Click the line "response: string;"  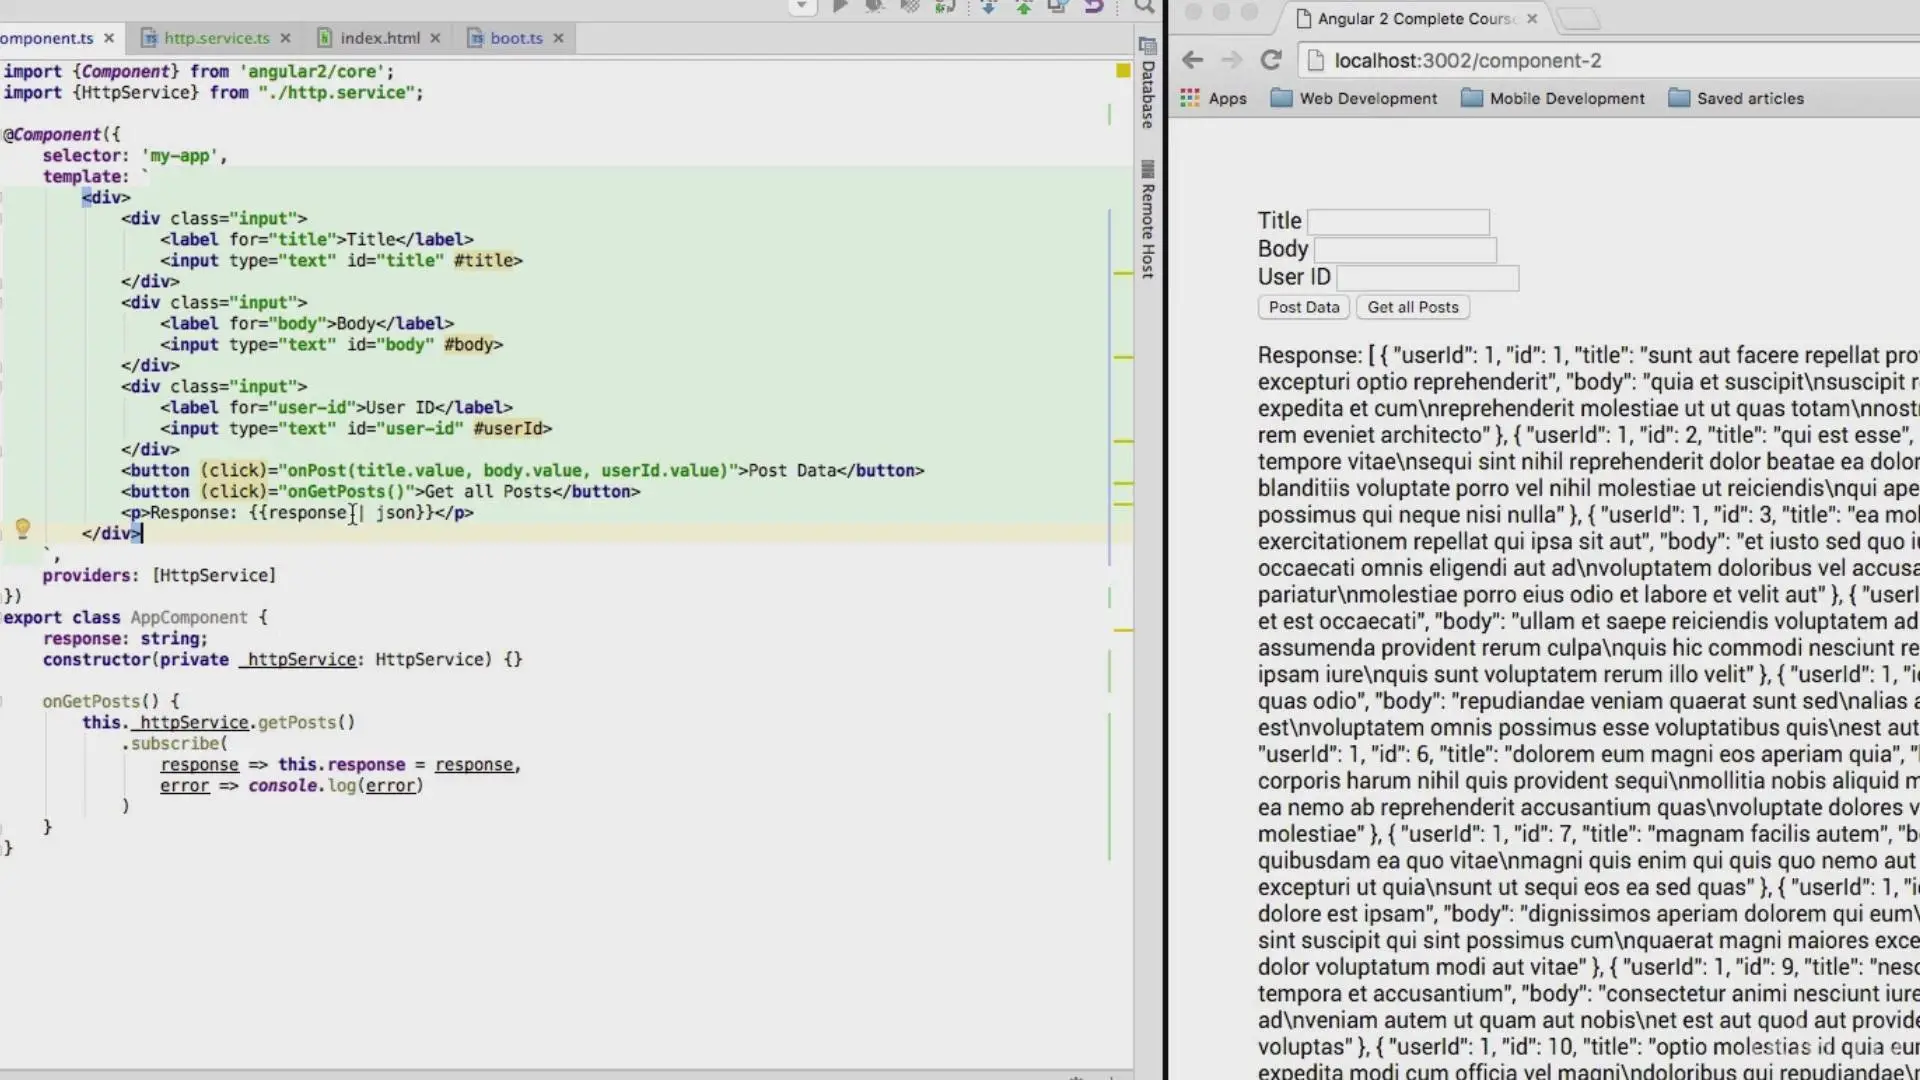click(x=125, y=638)
